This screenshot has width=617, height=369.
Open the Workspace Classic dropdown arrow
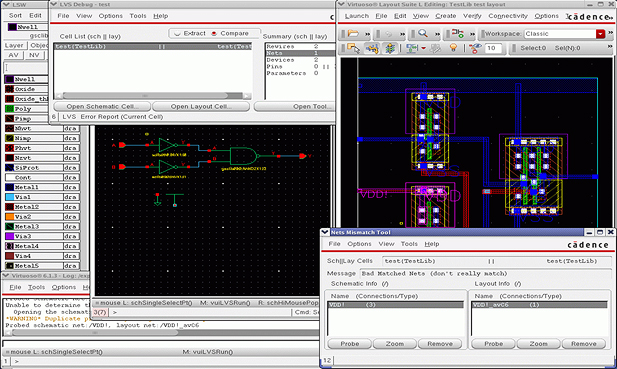pyautogui.click(x=600, y=34)
